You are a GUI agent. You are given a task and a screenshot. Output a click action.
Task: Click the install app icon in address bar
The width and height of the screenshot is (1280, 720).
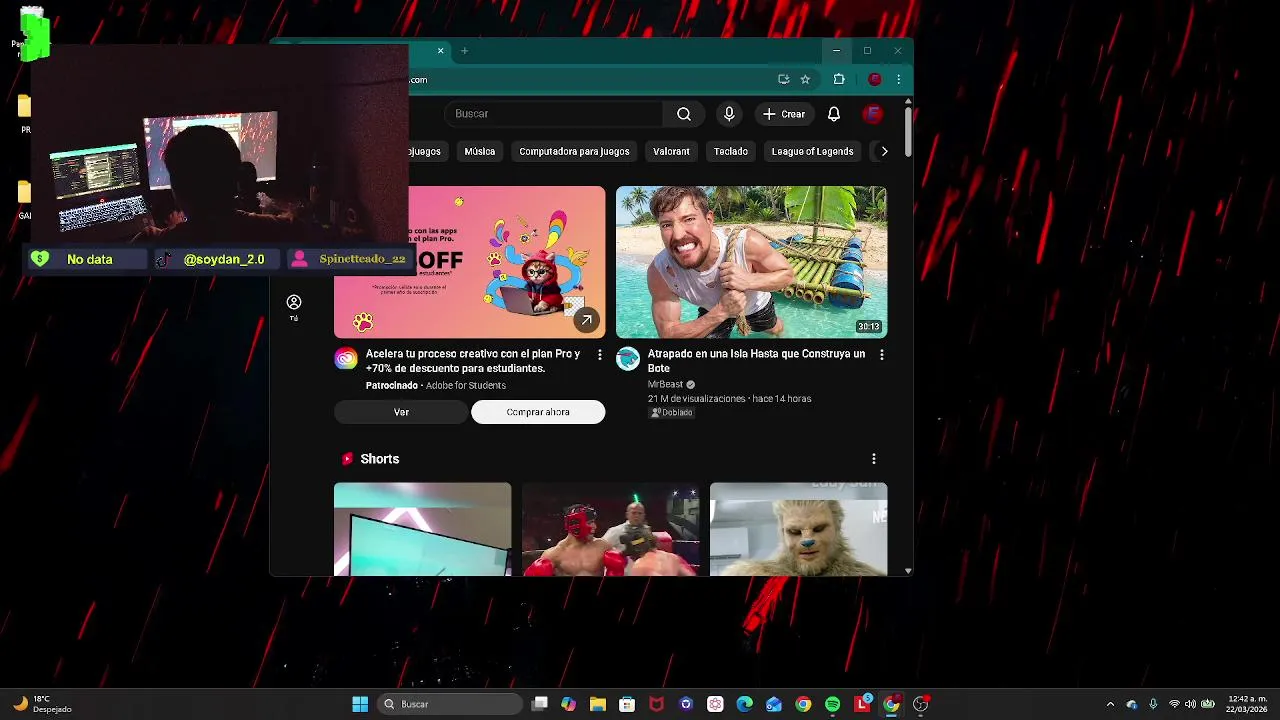(784, 79)
